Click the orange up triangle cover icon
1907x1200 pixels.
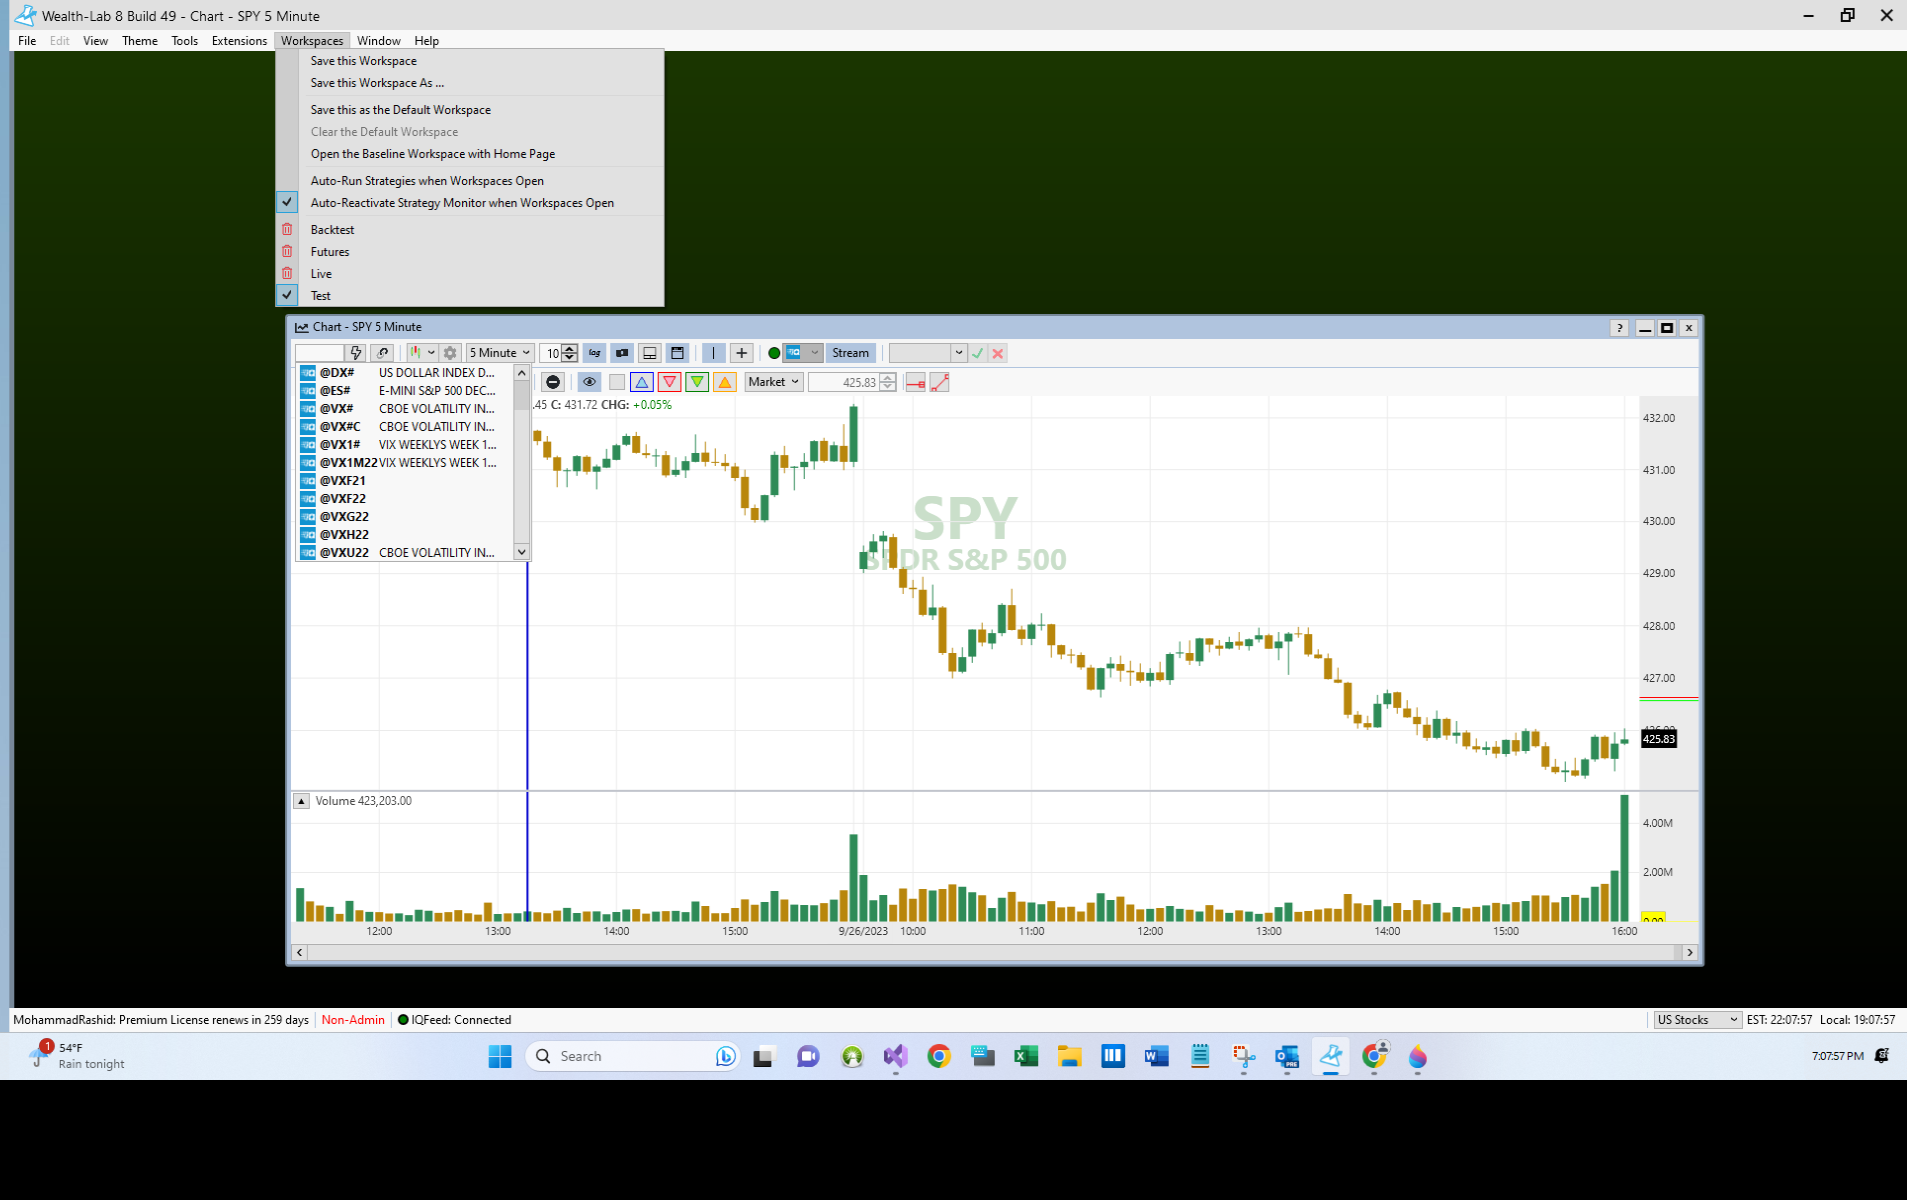(x=725, y=382)
